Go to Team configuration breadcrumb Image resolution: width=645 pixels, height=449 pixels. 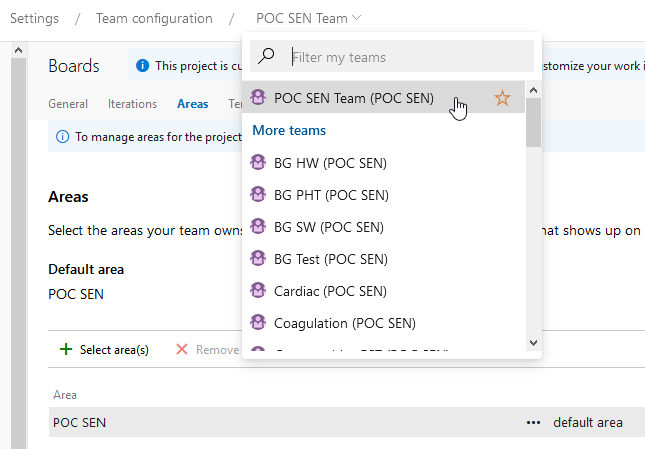pyautogui.click(x=154, y=19)
